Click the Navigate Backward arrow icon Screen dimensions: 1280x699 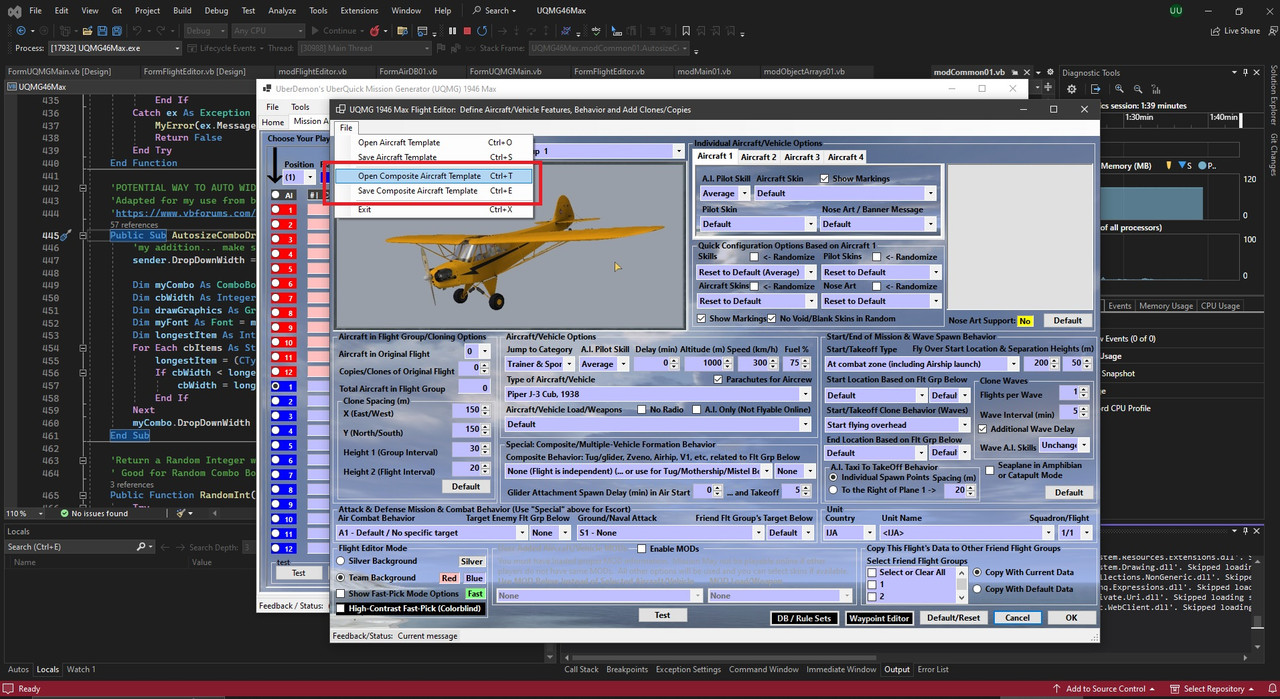pyautogui.click(x=20, y=31)
